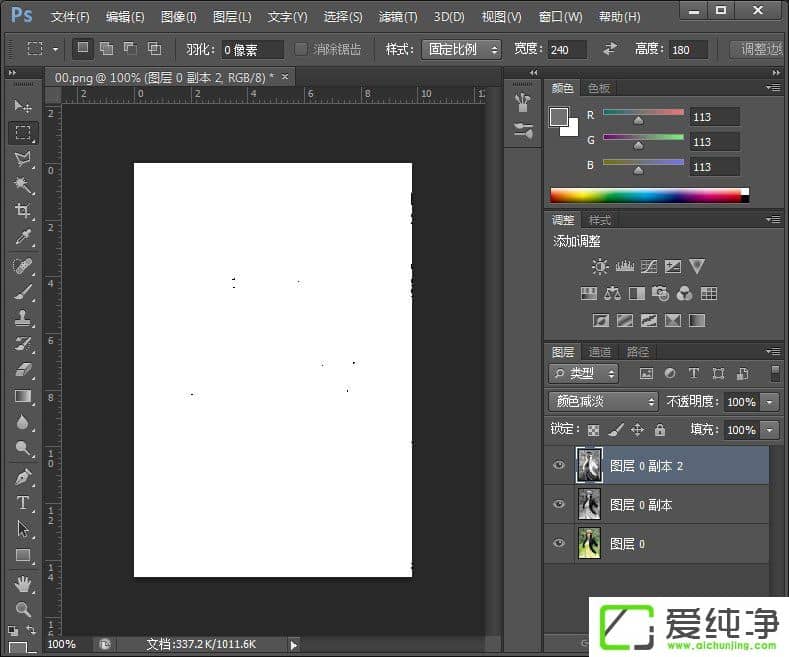Open the 滤镜(T) menu
This screenshot has height=657, width=789.
coord(398,17)
